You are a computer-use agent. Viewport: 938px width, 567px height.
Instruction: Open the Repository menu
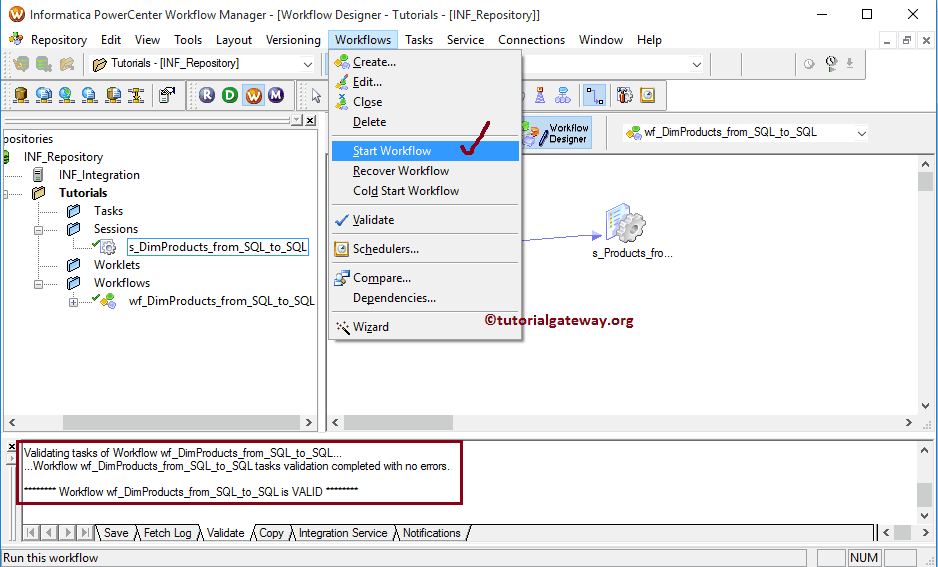point(59,40)
